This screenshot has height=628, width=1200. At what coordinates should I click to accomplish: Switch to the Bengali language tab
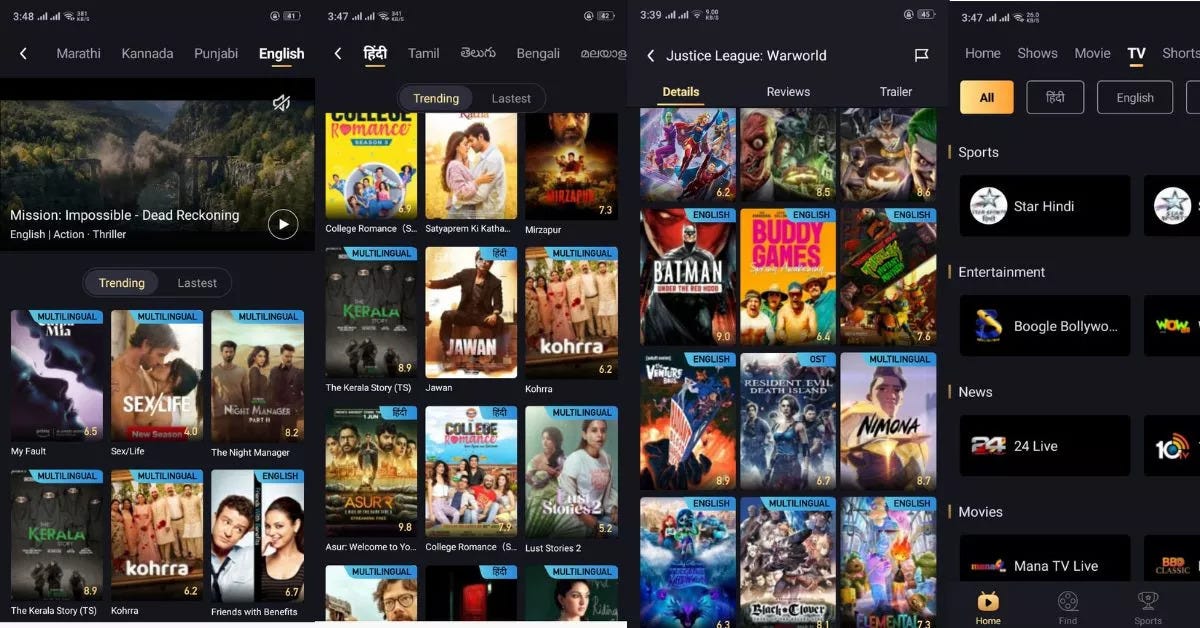point(538,53)
